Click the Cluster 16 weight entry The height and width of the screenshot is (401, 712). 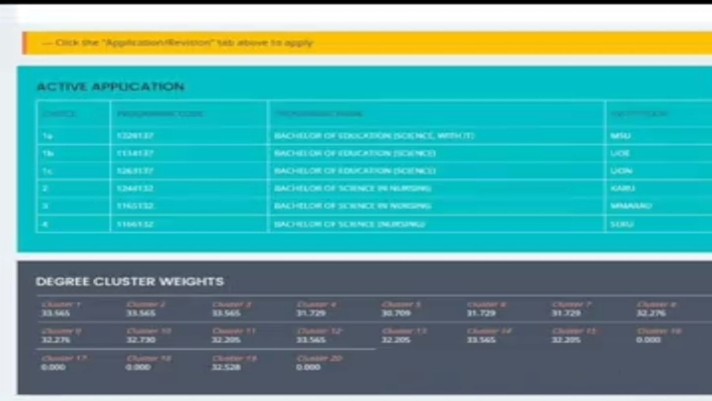tap(651, 336)
